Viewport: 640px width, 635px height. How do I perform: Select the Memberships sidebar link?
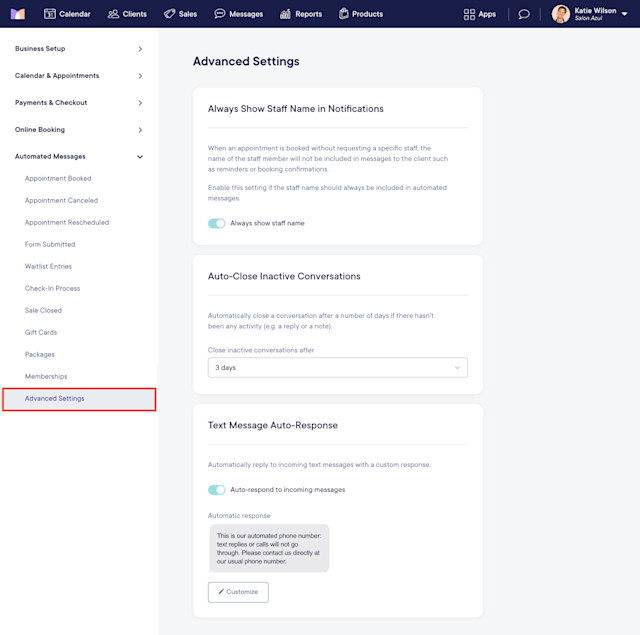point(46,376)
